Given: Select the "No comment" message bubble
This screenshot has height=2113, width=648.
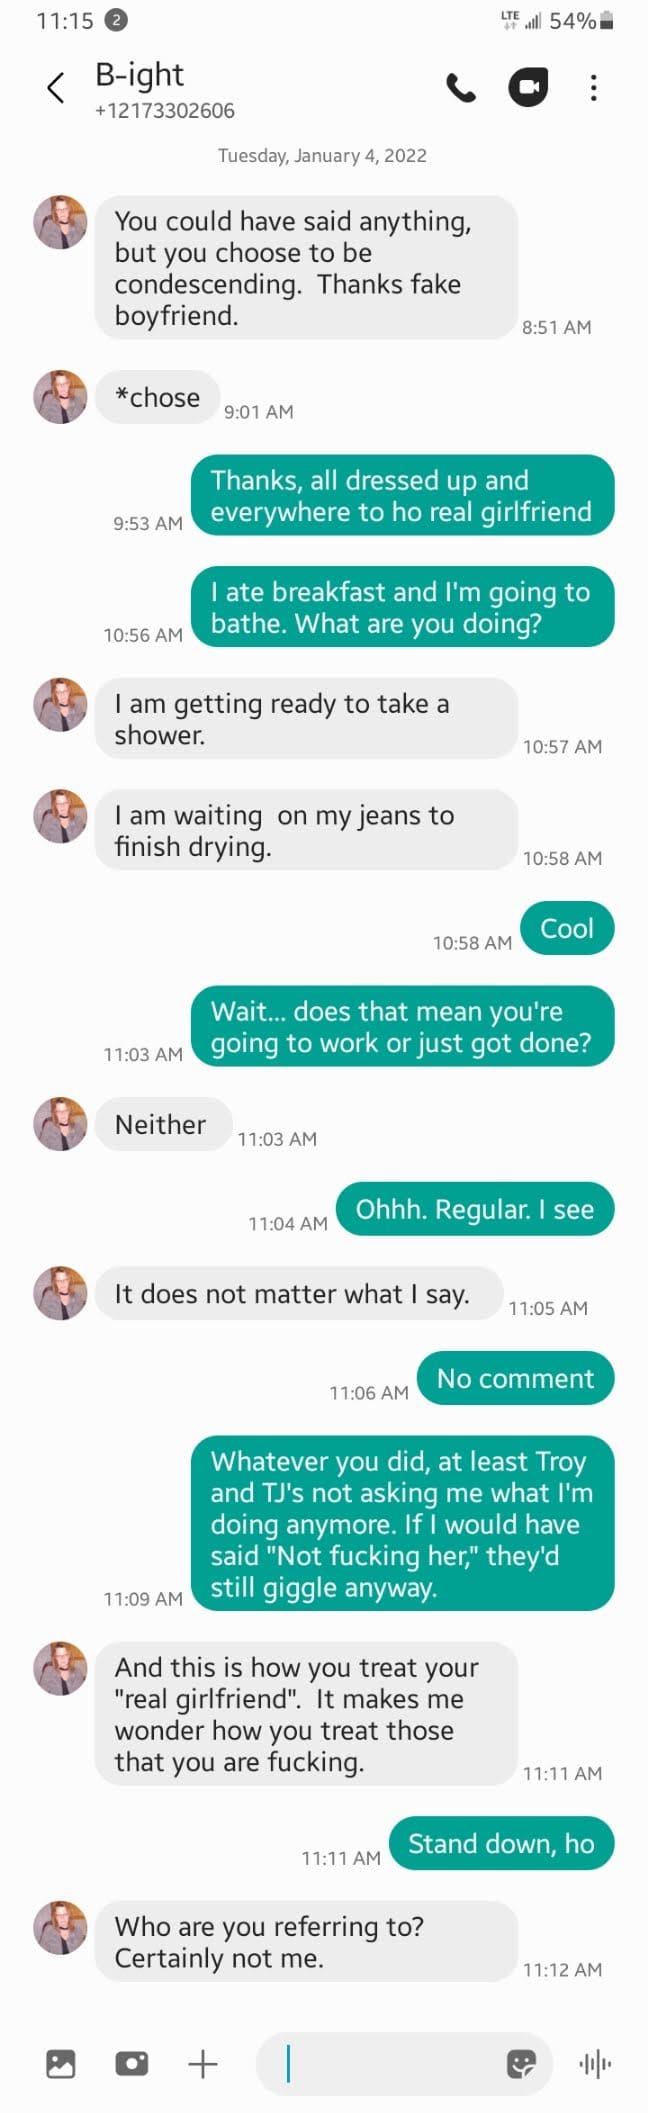Looking at the screenshot, I should point(515,1379).
